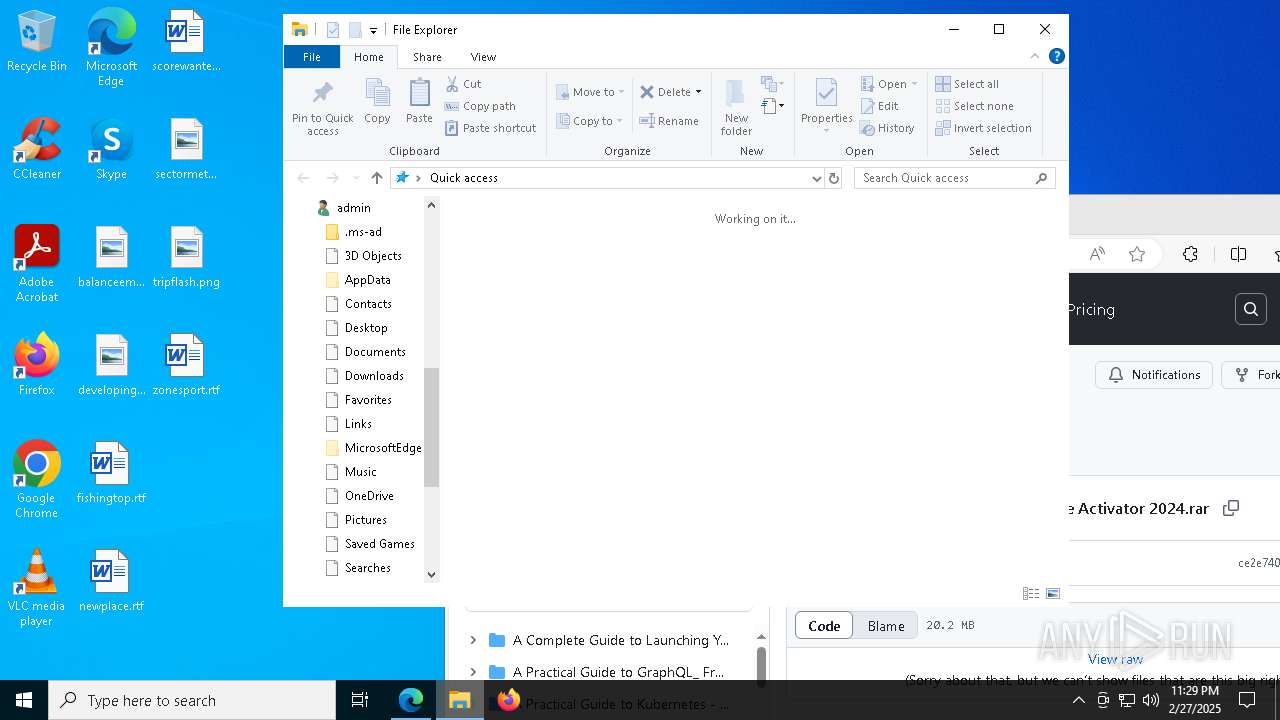Open the File menu tab

click(312, 57)
